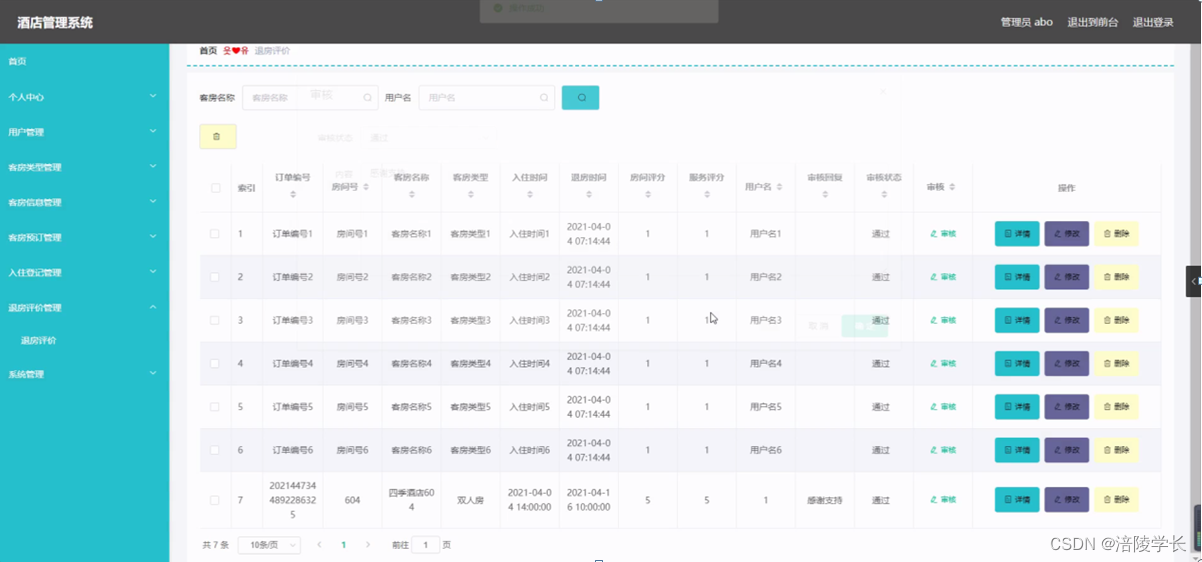Expand 客房信息管理 sidebar menu

pyautogui.click(x=84, y=202)
